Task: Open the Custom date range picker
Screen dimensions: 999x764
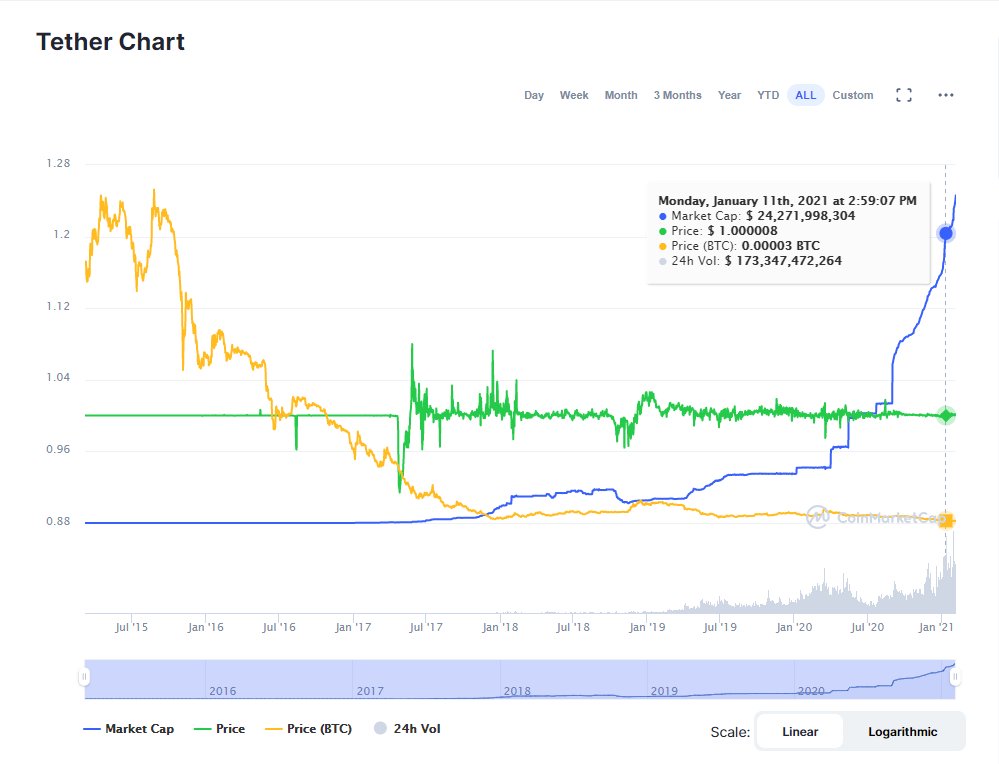Action: pyautogui.click(x=852, y=95)
